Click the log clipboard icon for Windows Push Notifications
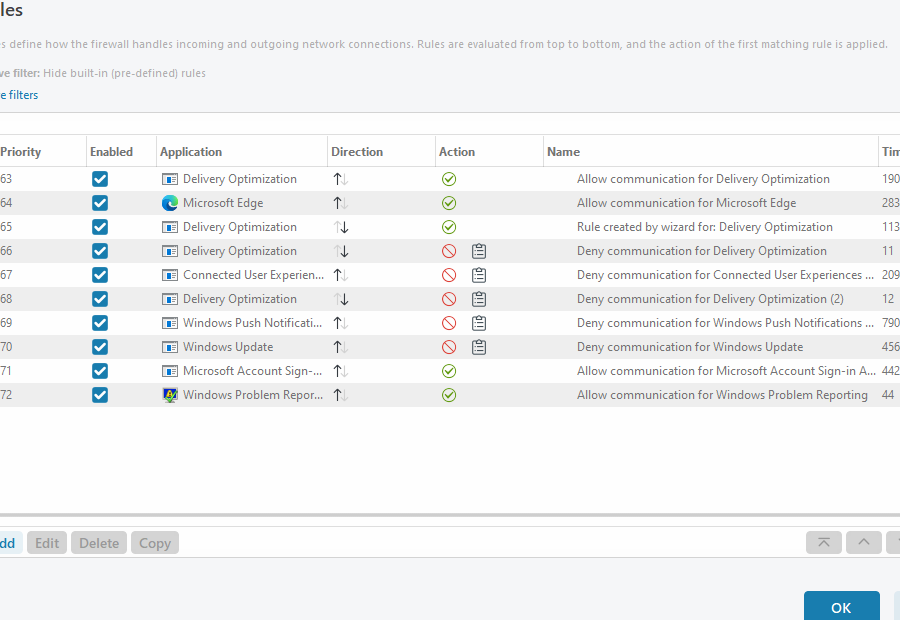Image resolution: width=900 pixels, height=620 pixels. (479, 323)
